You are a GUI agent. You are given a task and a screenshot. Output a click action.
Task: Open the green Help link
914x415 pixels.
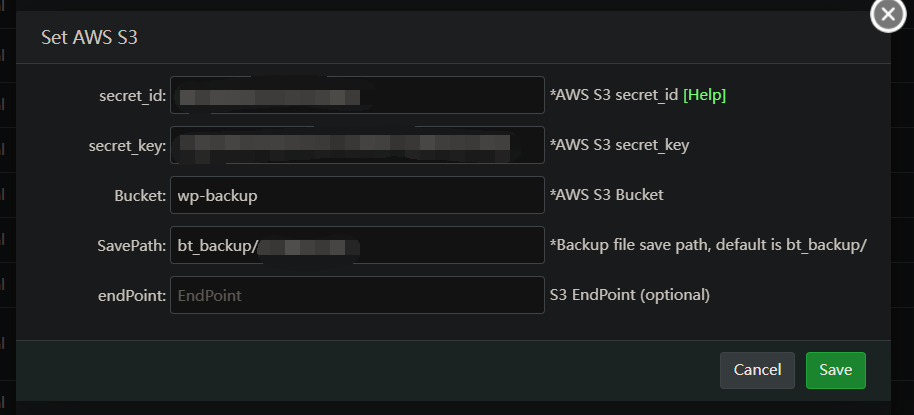[x=704, y=95]
